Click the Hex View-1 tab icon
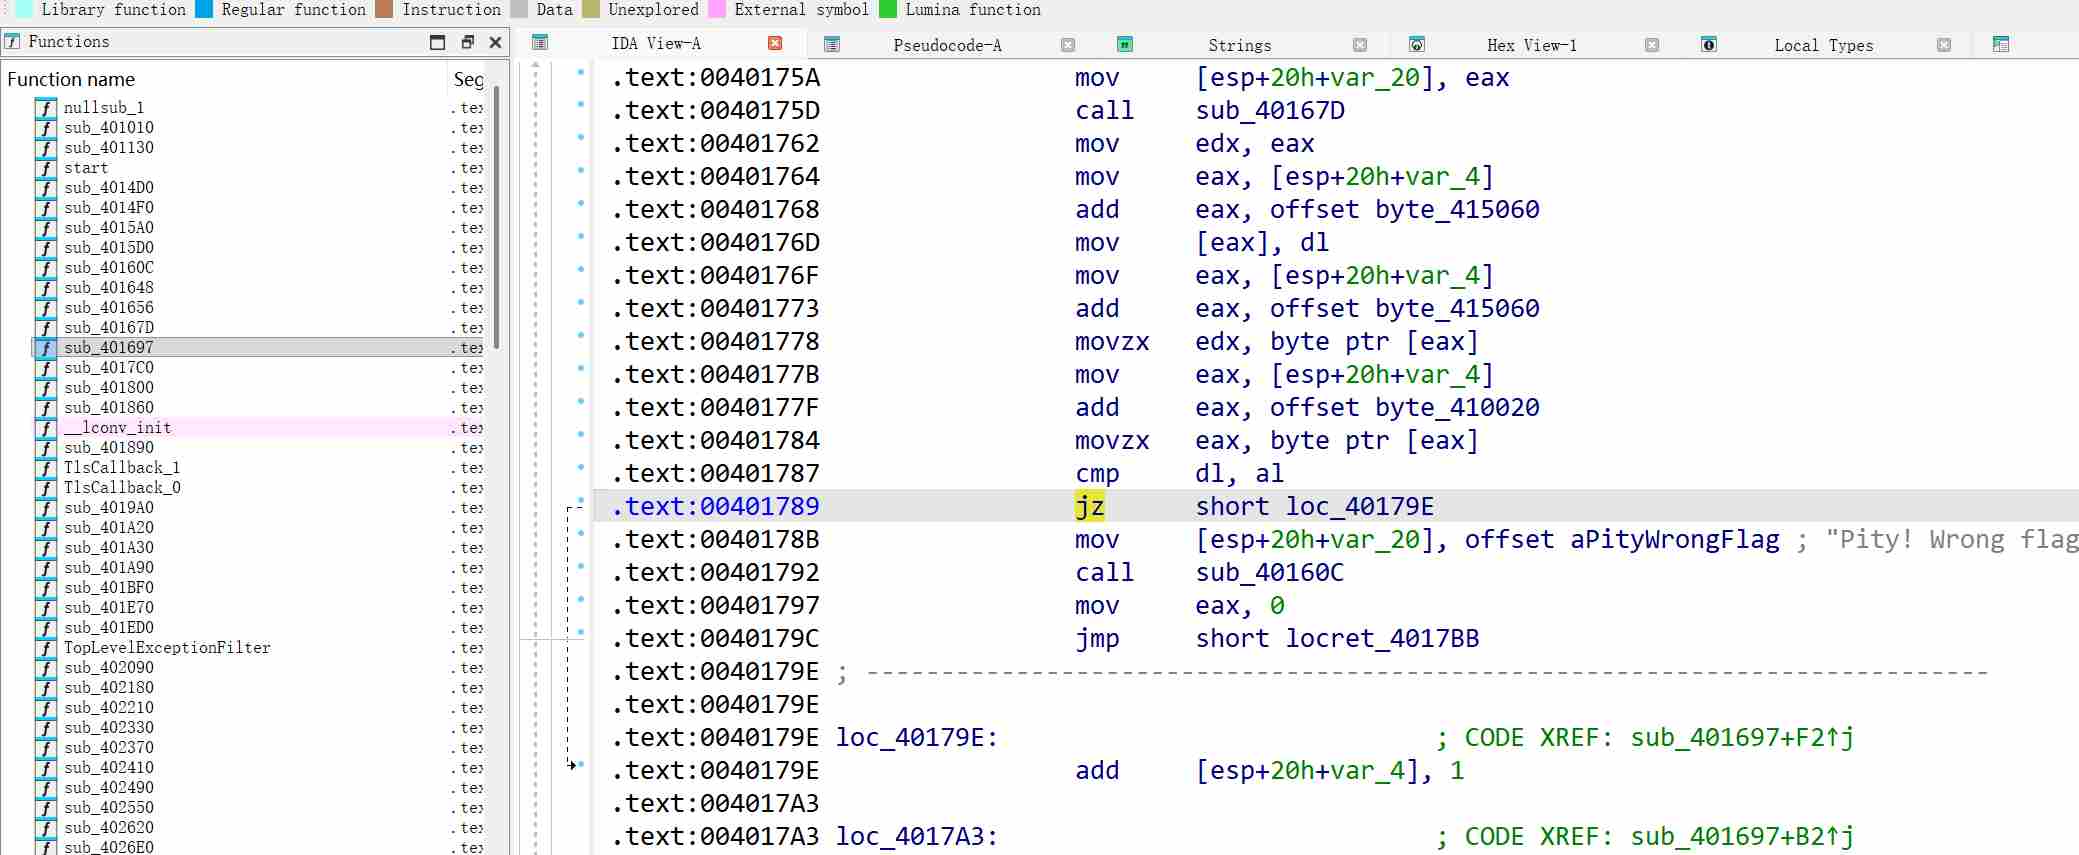 1416,44
